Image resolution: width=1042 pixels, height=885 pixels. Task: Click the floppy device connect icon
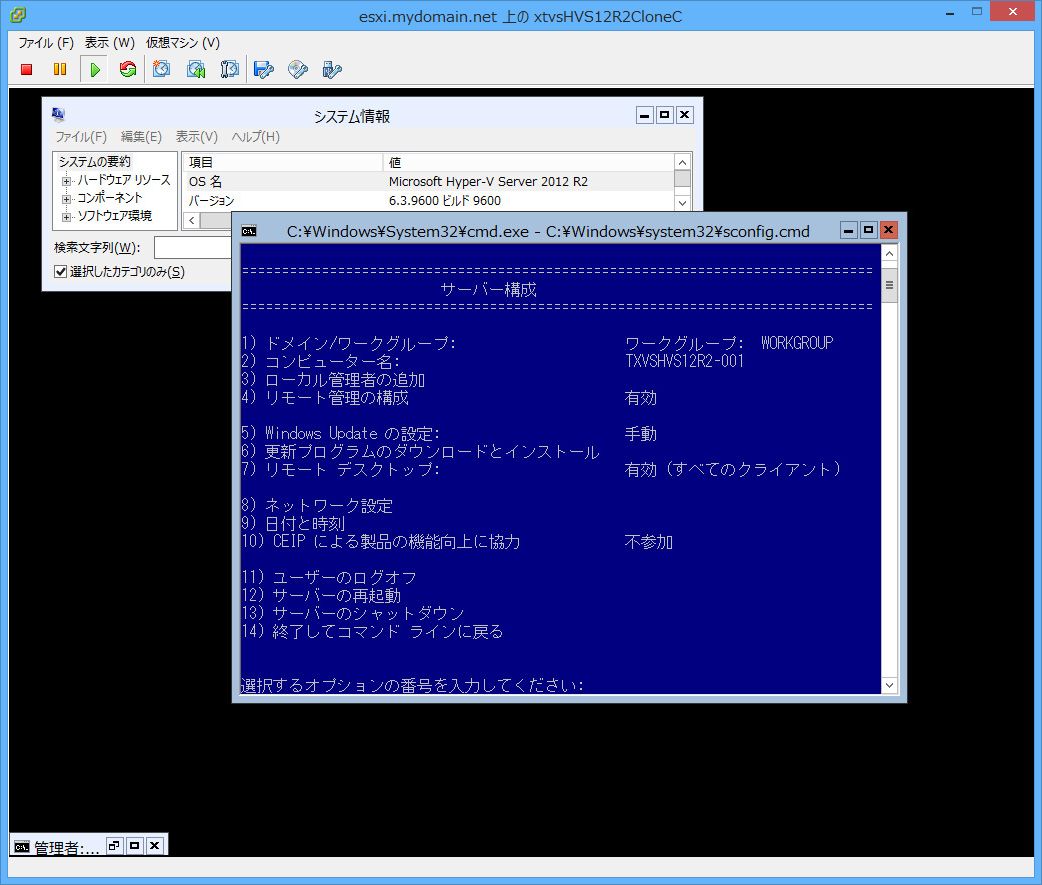point(264,69)
